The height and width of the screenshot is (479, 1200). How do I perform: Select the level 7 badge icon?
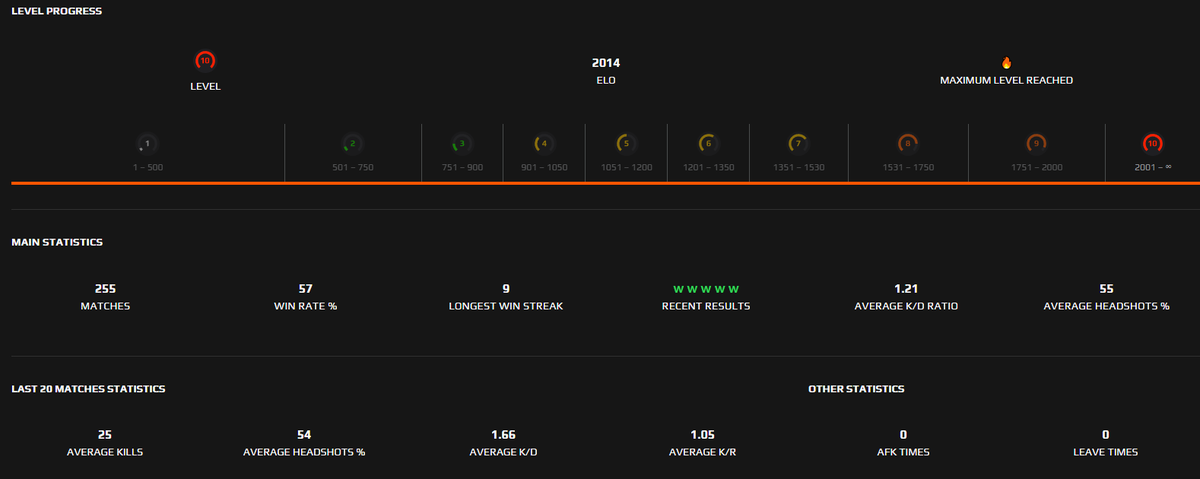pyautogui.click(x=798, y=144)
